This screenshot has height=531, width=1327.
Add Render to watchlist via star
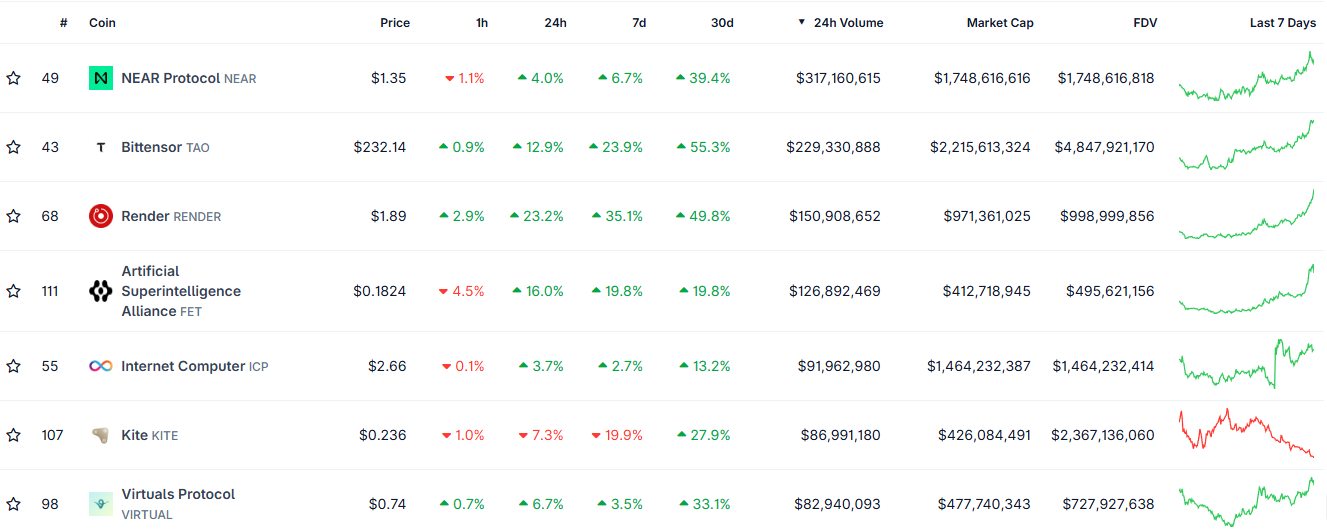pos(14,216)
